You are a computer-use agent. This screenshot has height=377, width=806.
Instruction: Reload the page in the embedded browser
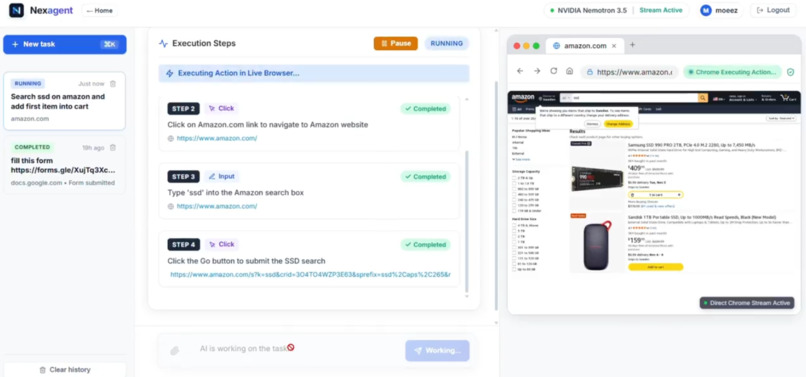click(554, 71)
